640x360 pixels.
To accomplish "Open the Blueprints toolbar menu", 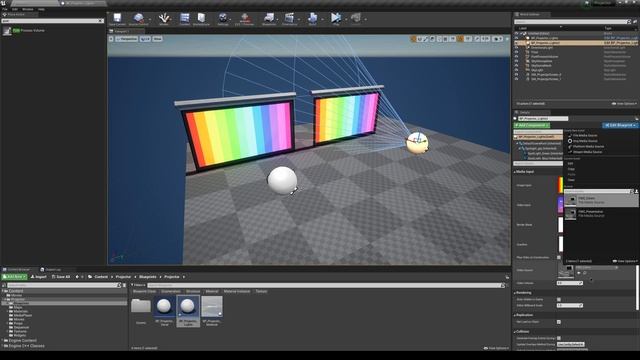I will [269, 19].
